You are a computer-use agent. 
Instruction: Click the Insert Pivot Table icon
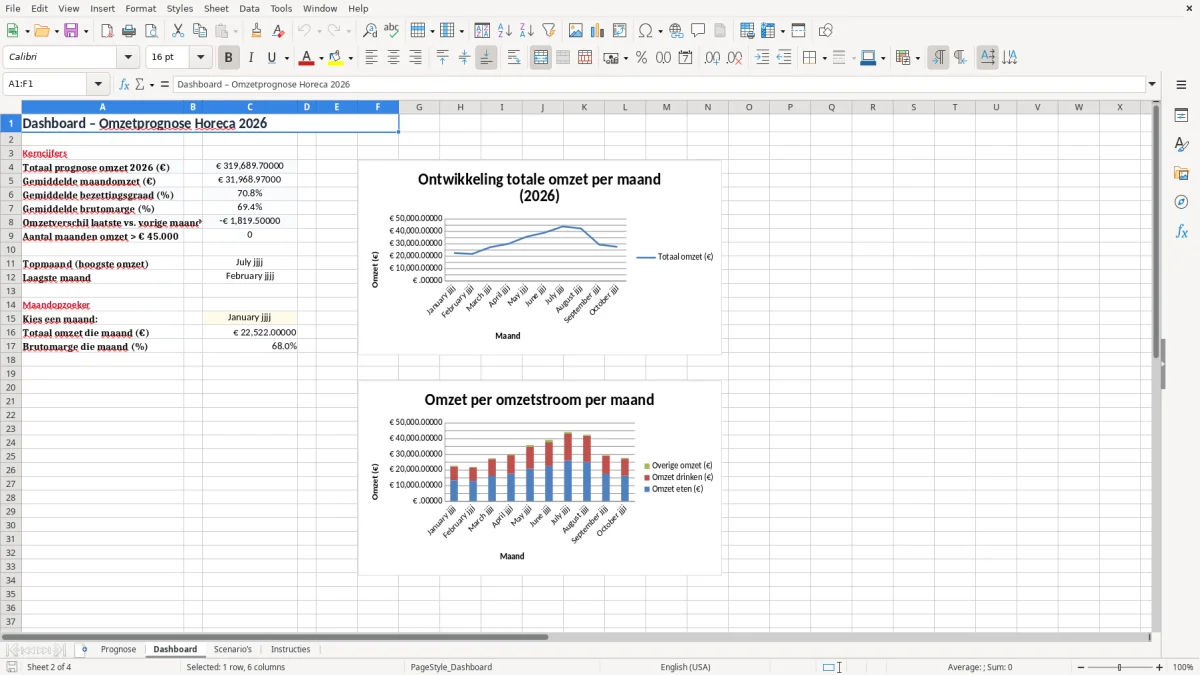click(620, 31)
